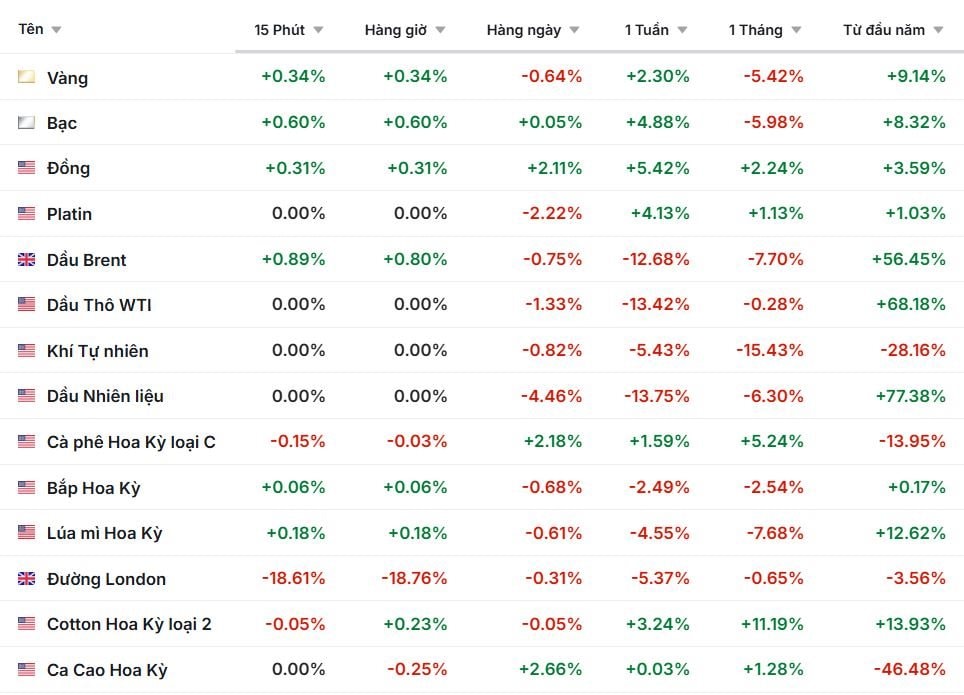Click the US flag icon beside Đồng
The height and width of the screenshot is (695, 964).
coord(27,168)
